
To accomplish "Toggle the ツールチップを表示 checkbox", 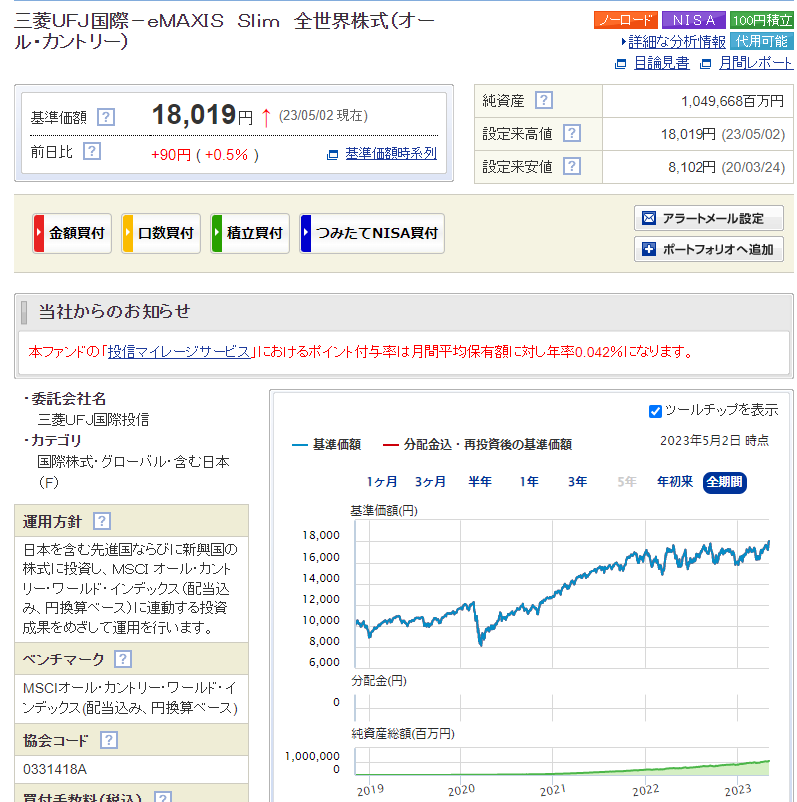I will point(655,411).
